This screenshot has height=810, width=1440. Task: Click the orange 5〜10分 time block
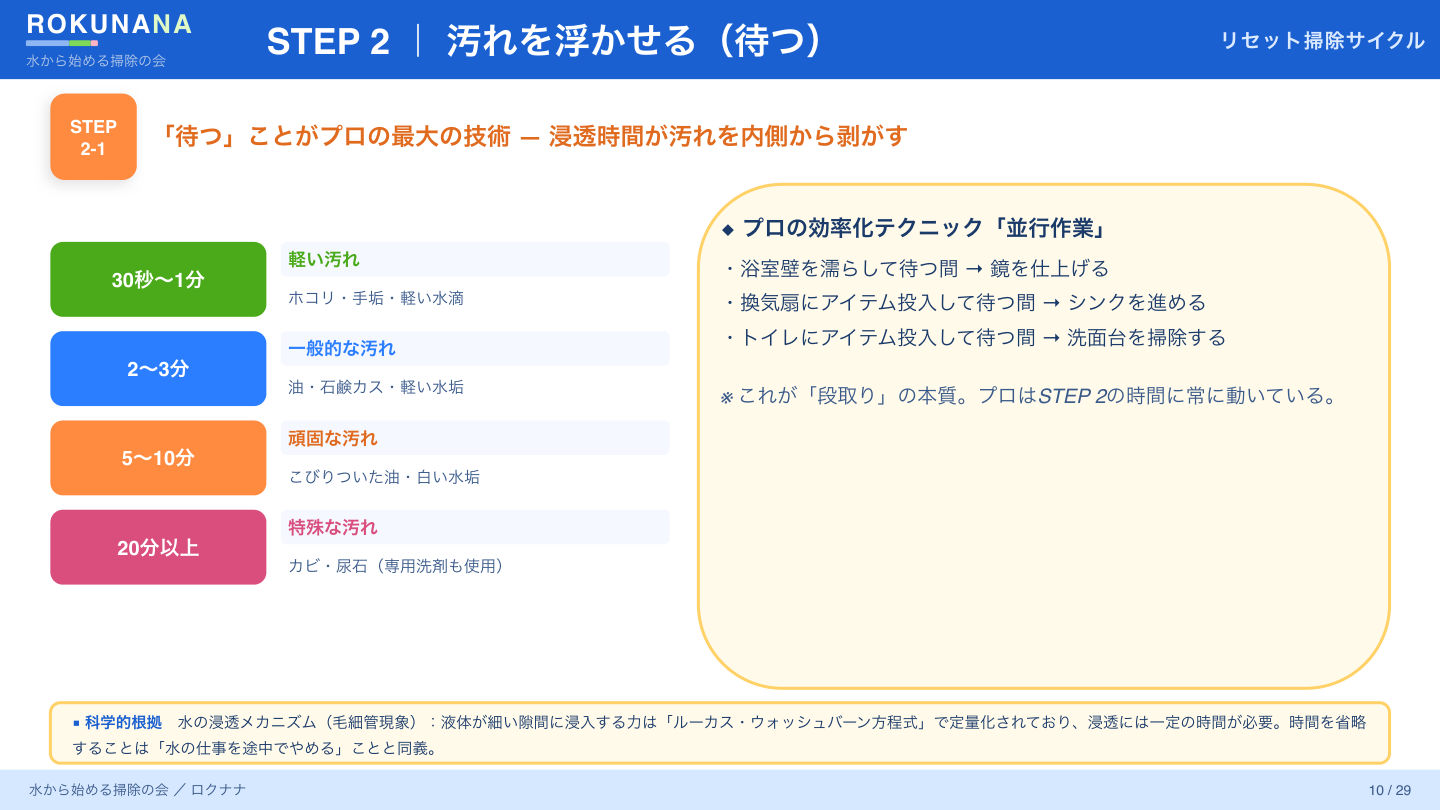pos(158,458)
